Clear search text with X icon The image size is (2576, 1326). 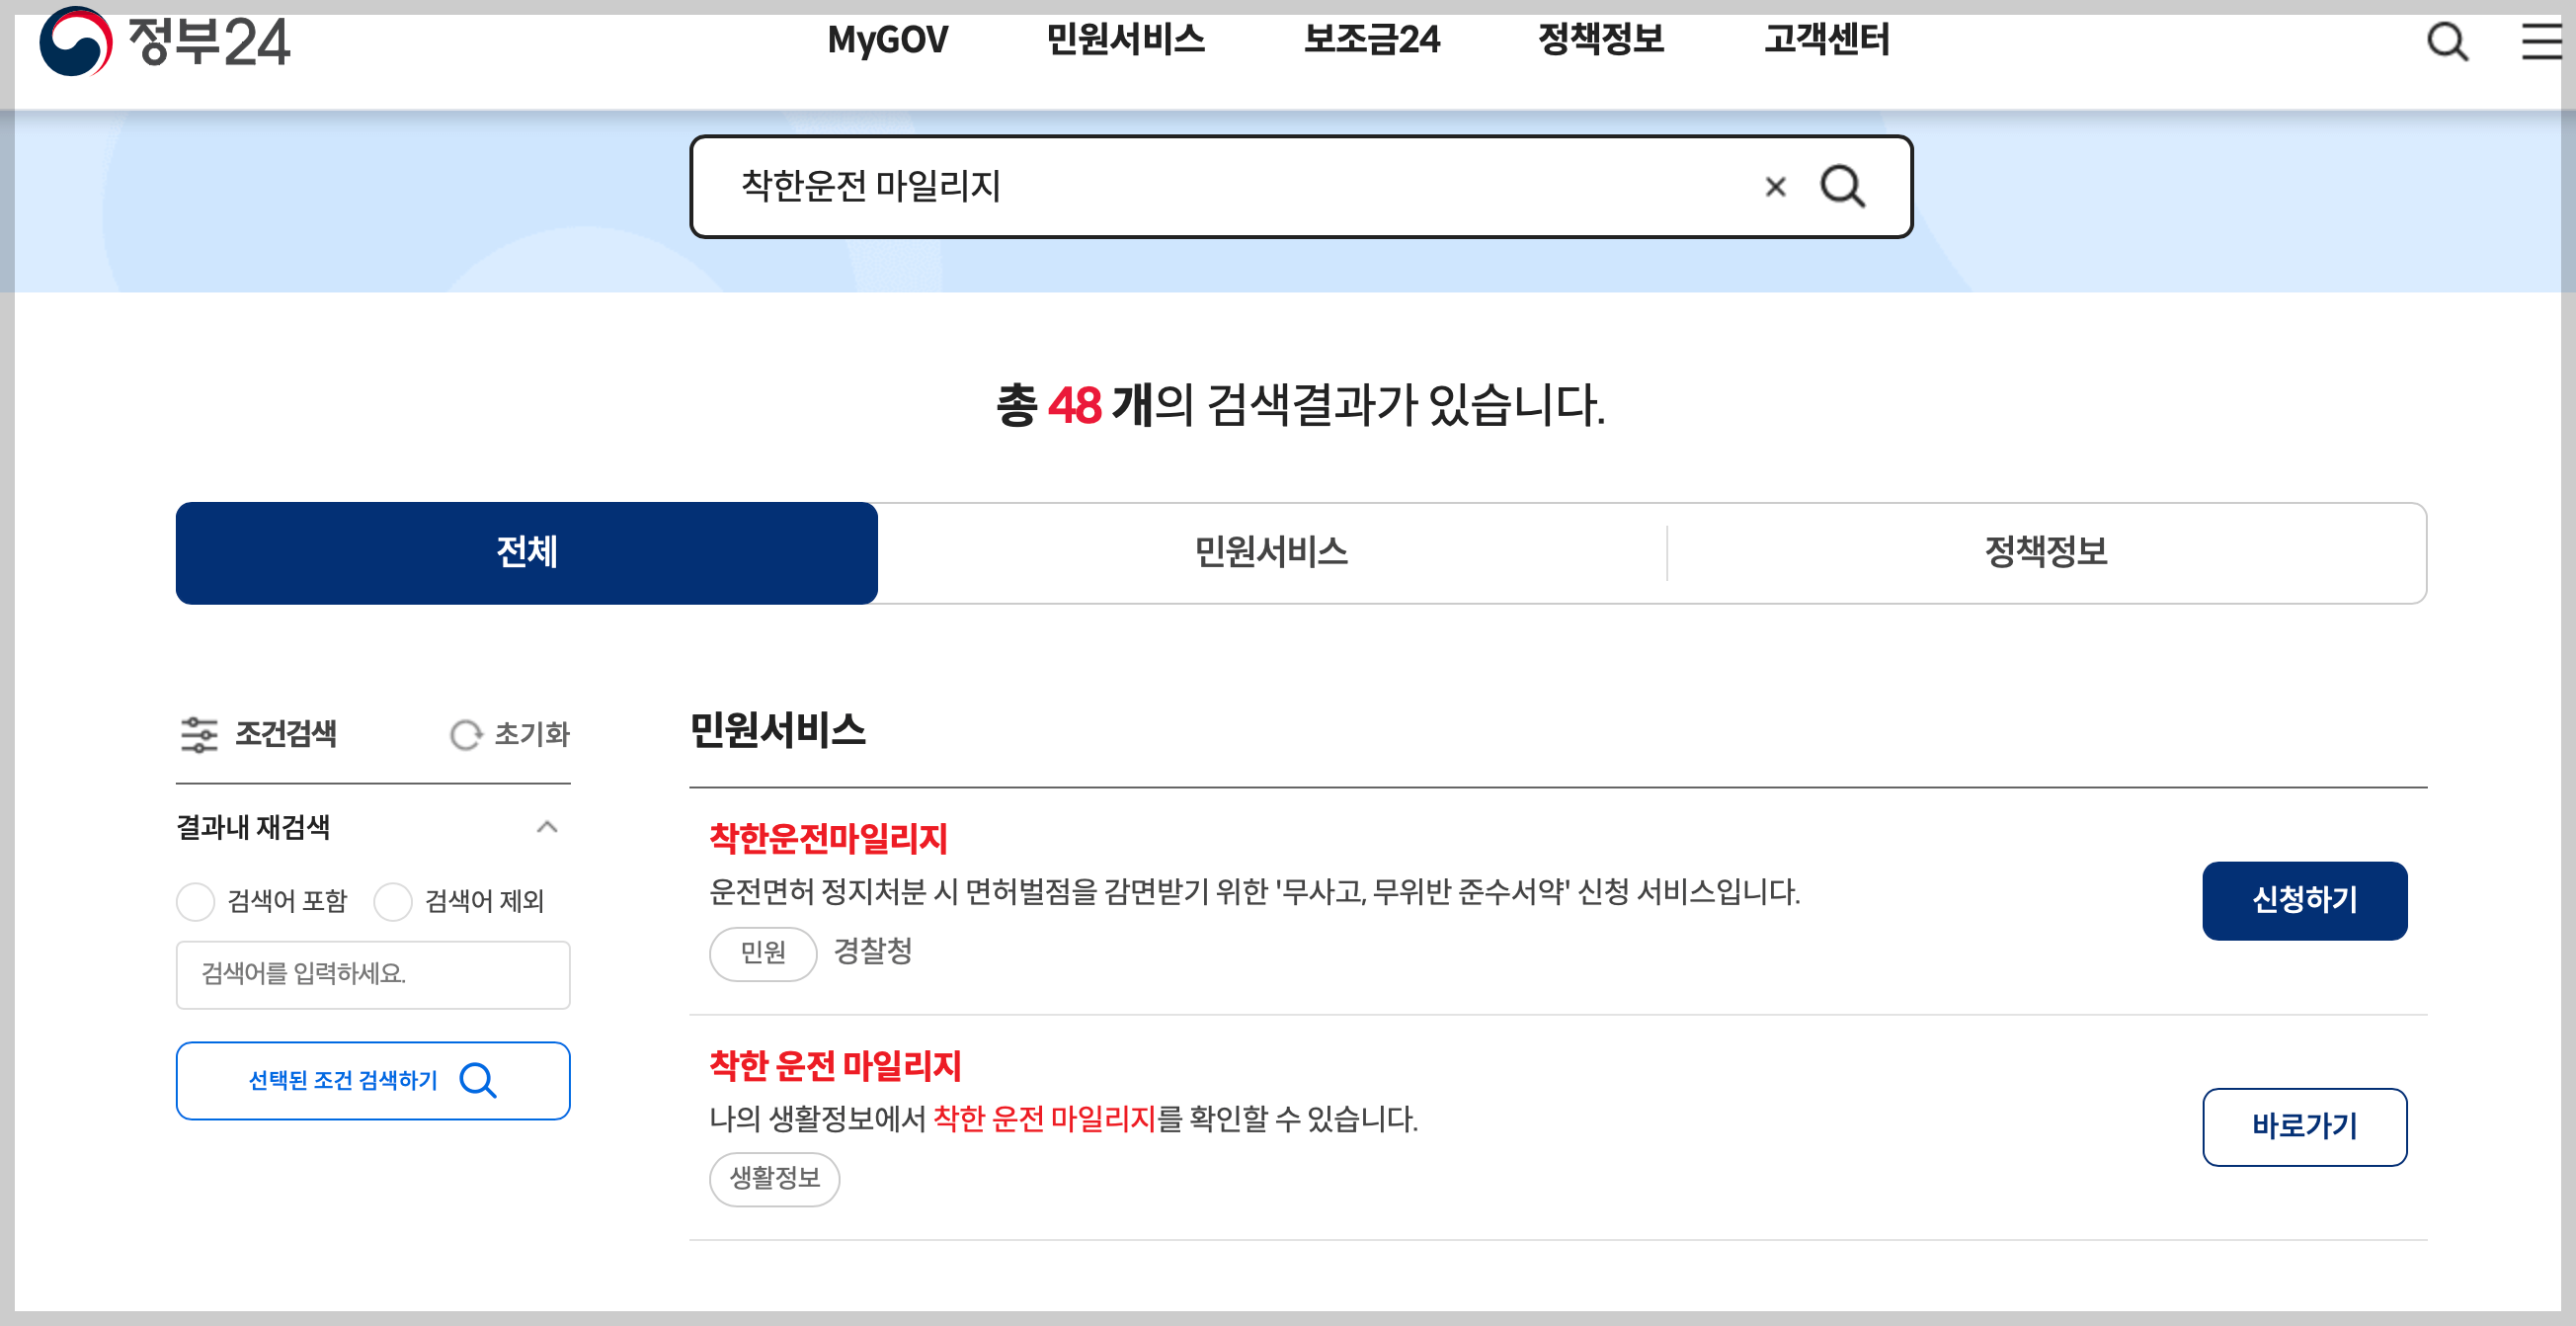click(1775, 187)
